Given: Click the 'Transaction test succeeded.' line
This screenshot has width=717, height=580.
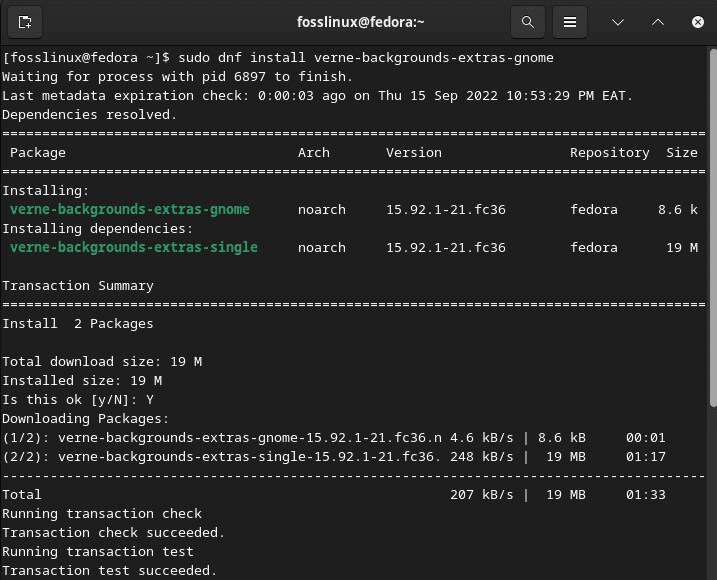Looking at the screenshot, I should [x=110, y=571].
